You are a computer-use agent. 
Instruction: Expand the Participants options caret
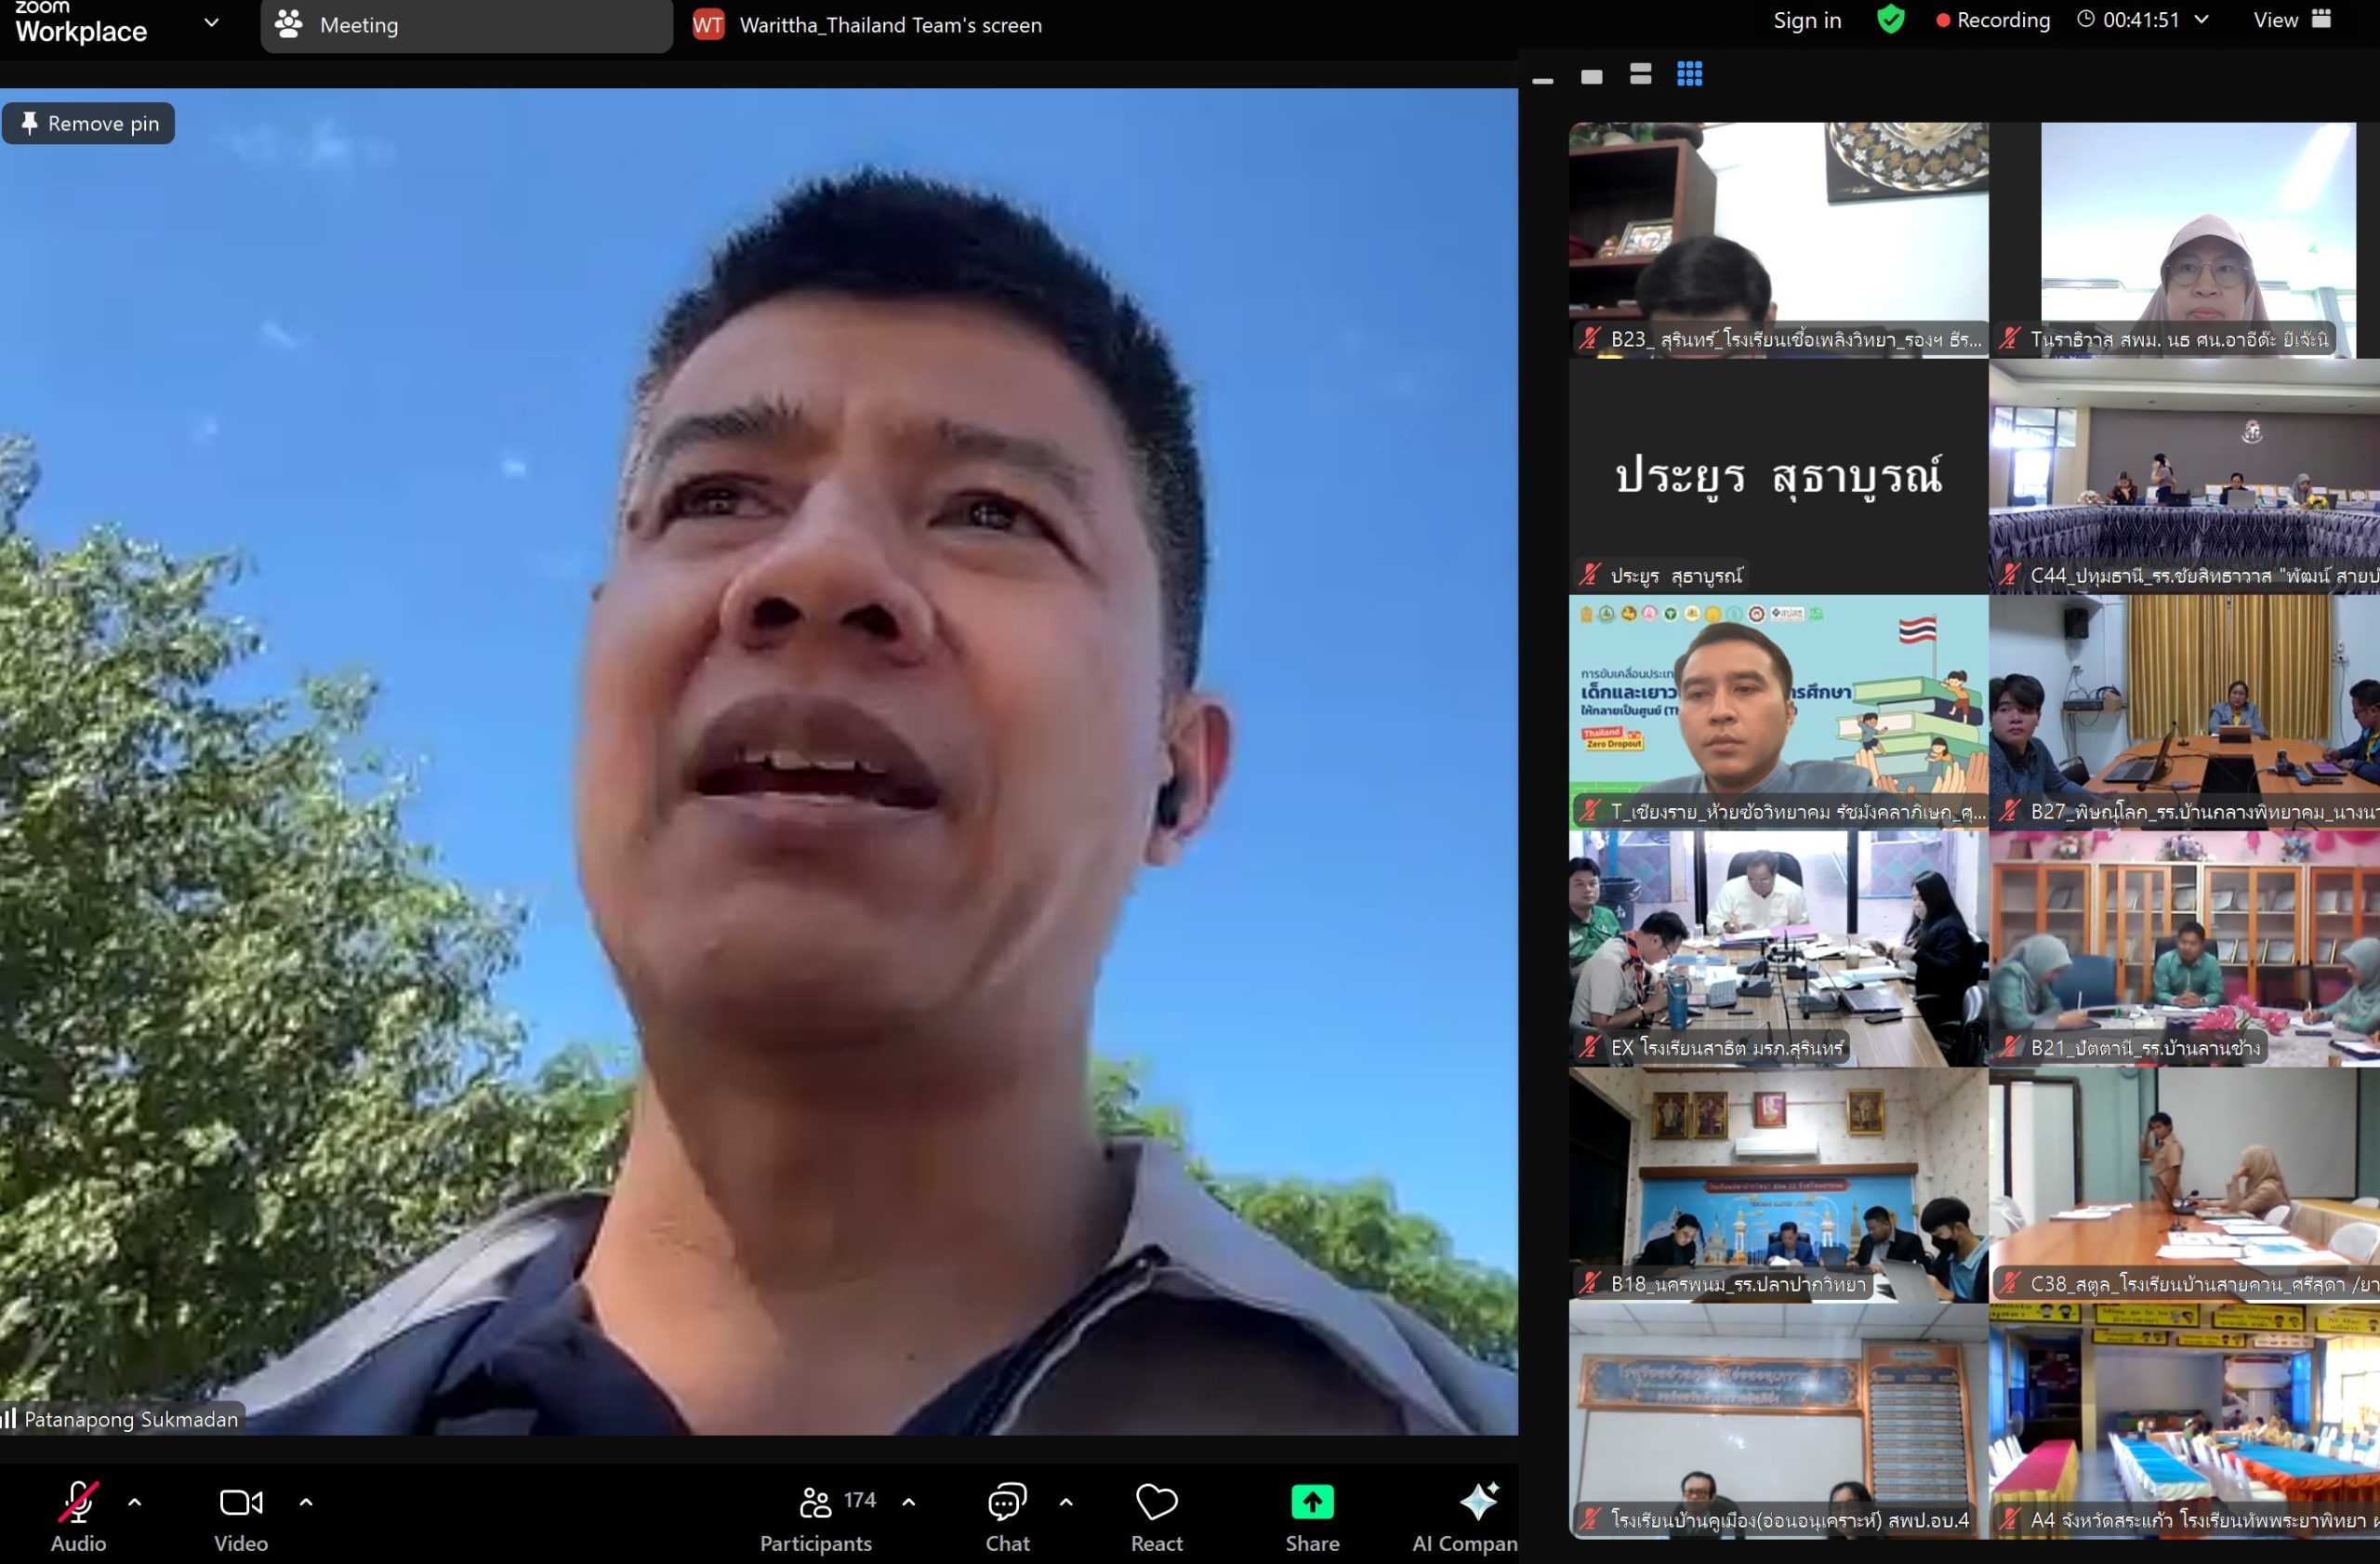tap(909, 1502)
